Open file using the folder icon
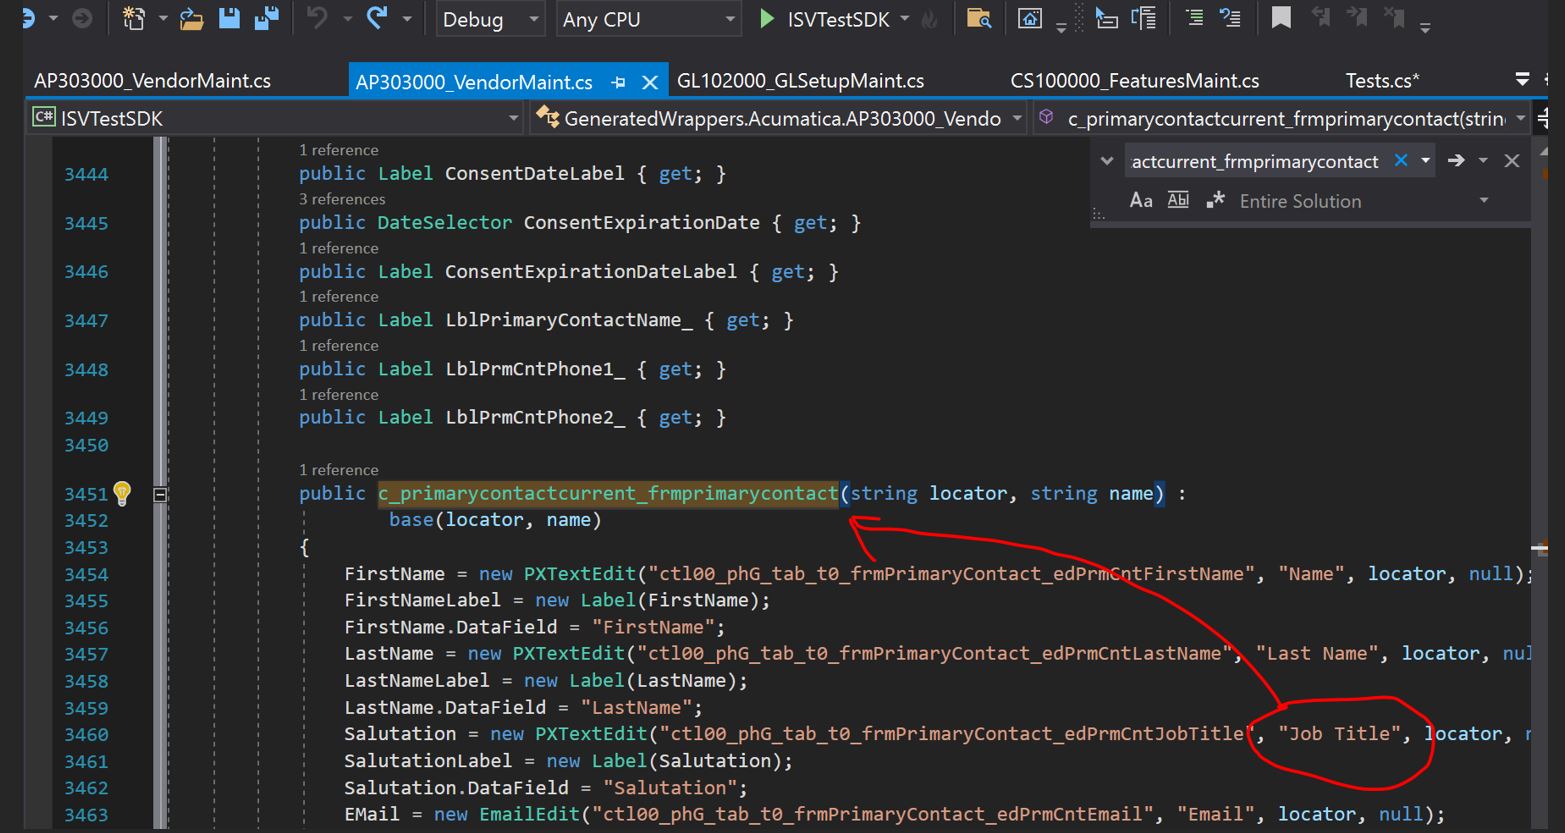Screen dimensions: 1565x833 pos(191,18)
